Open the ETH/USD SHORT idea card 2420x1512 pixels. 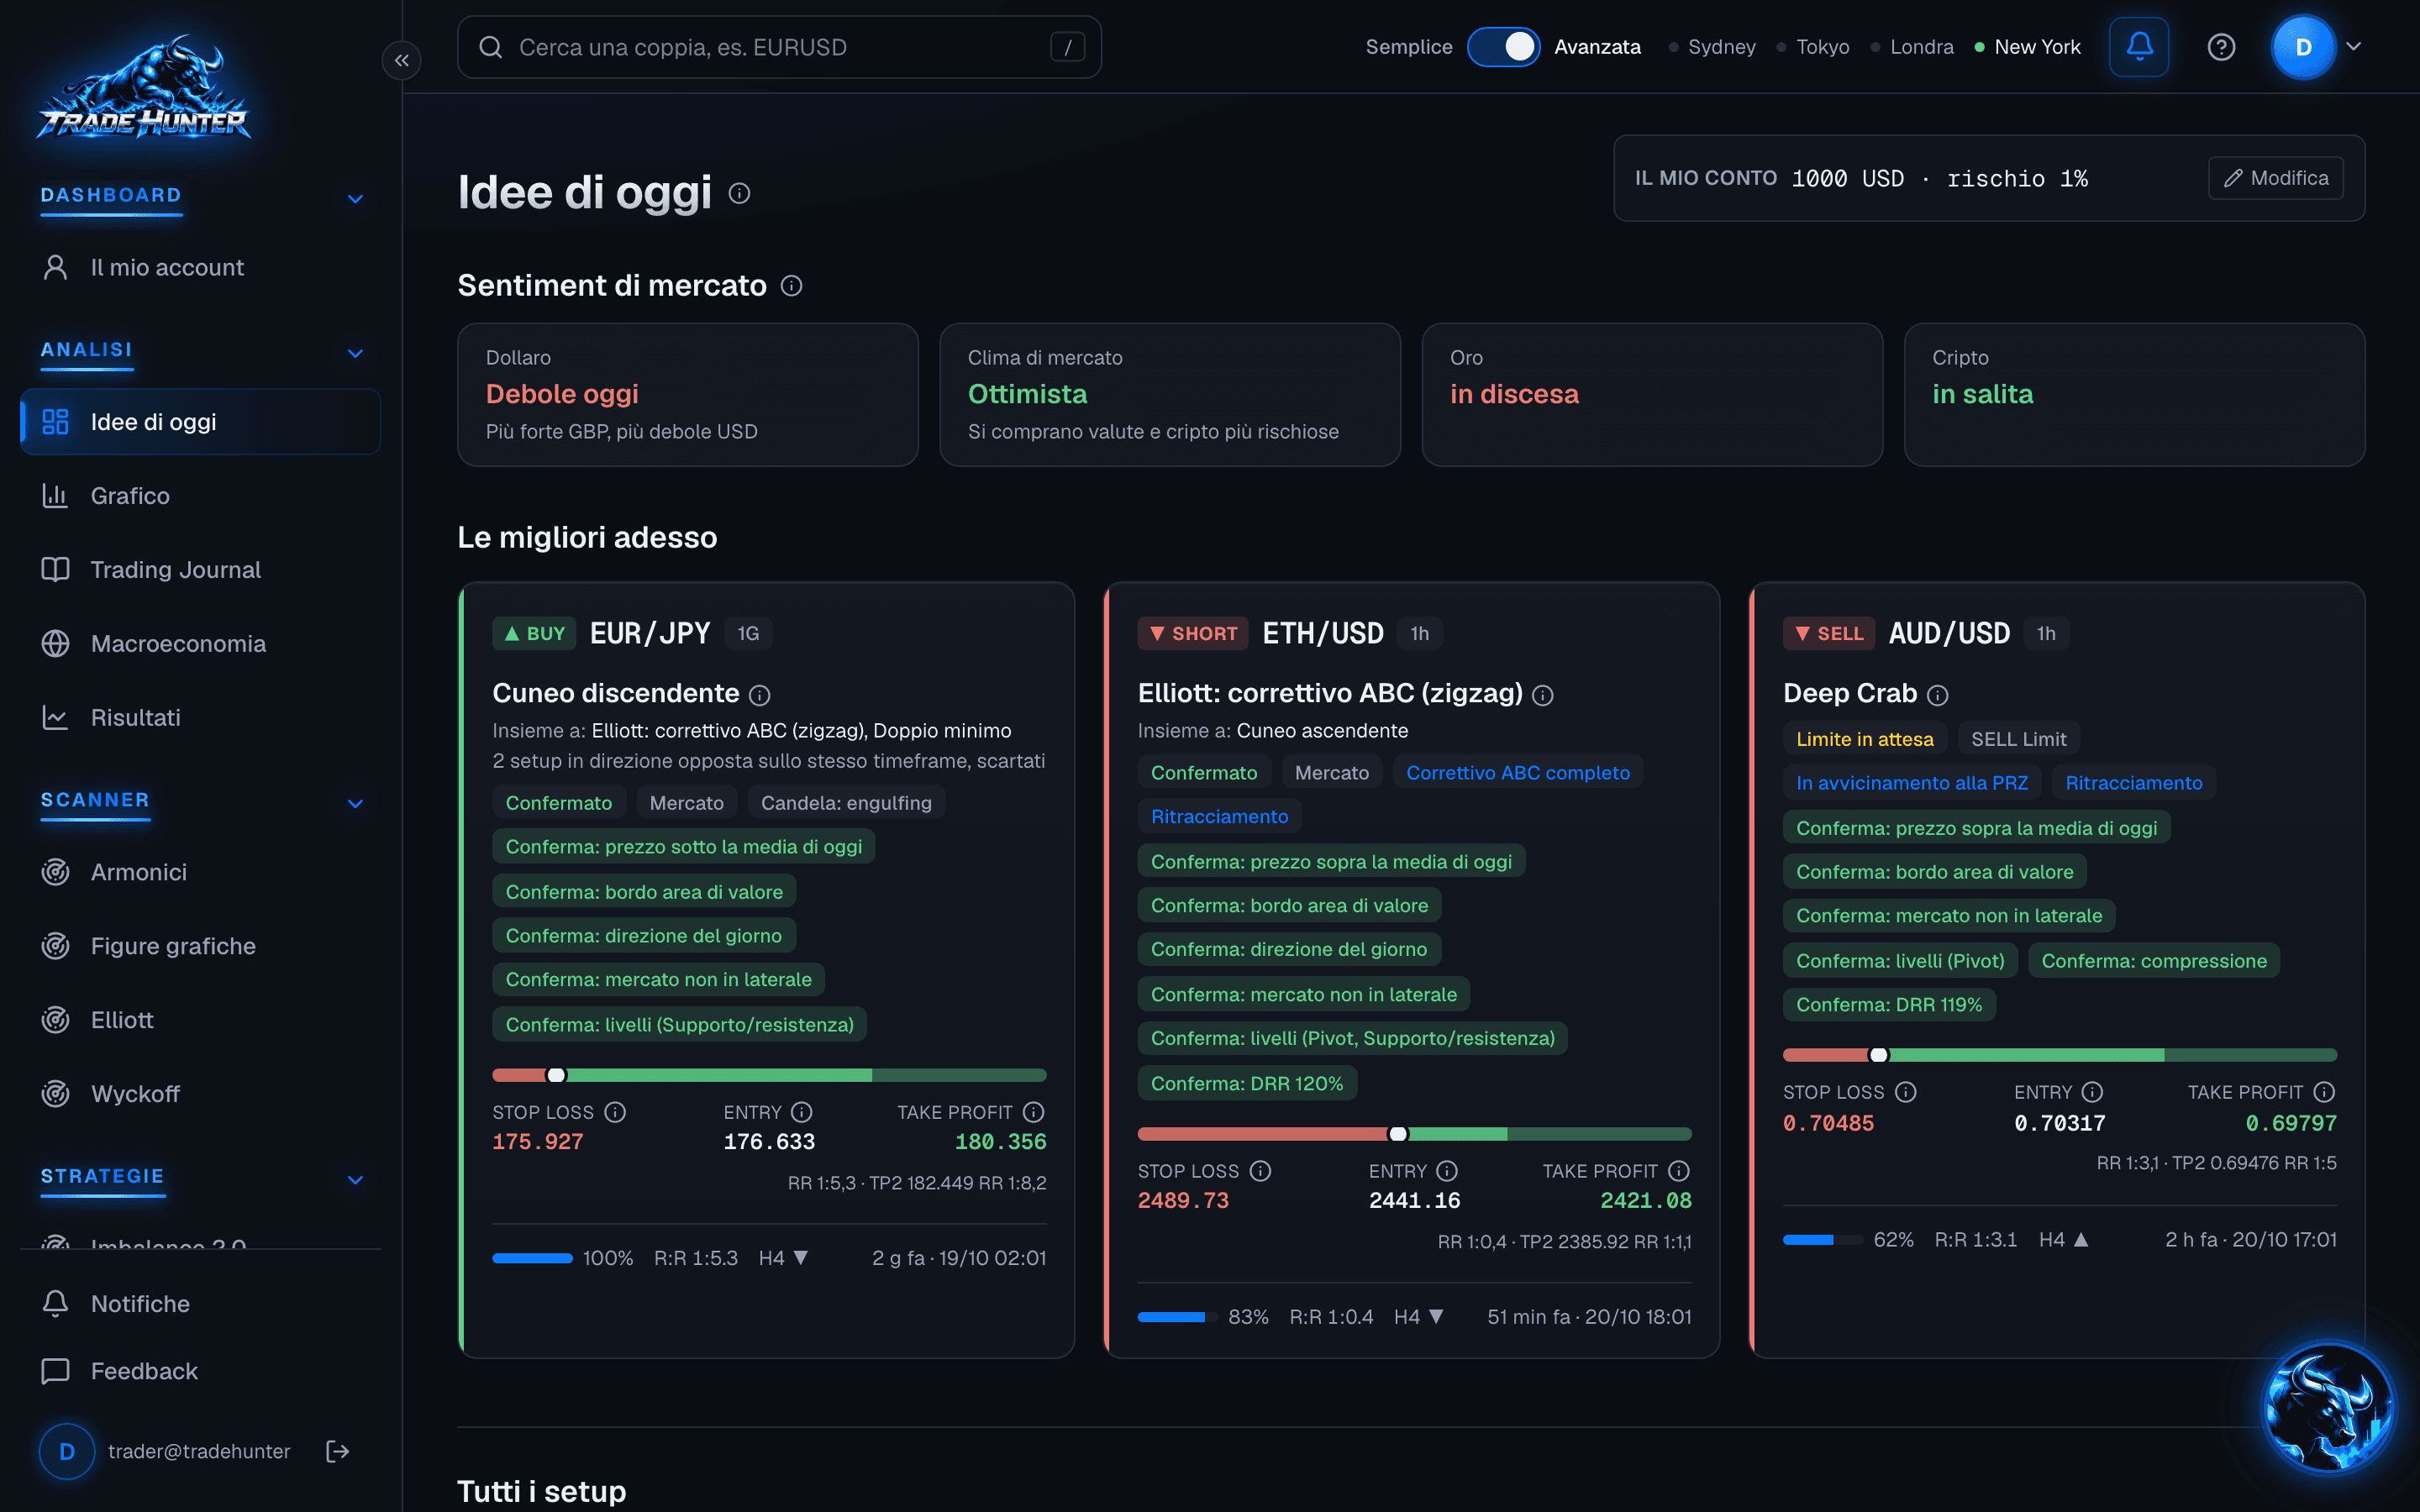point(1411,970)
